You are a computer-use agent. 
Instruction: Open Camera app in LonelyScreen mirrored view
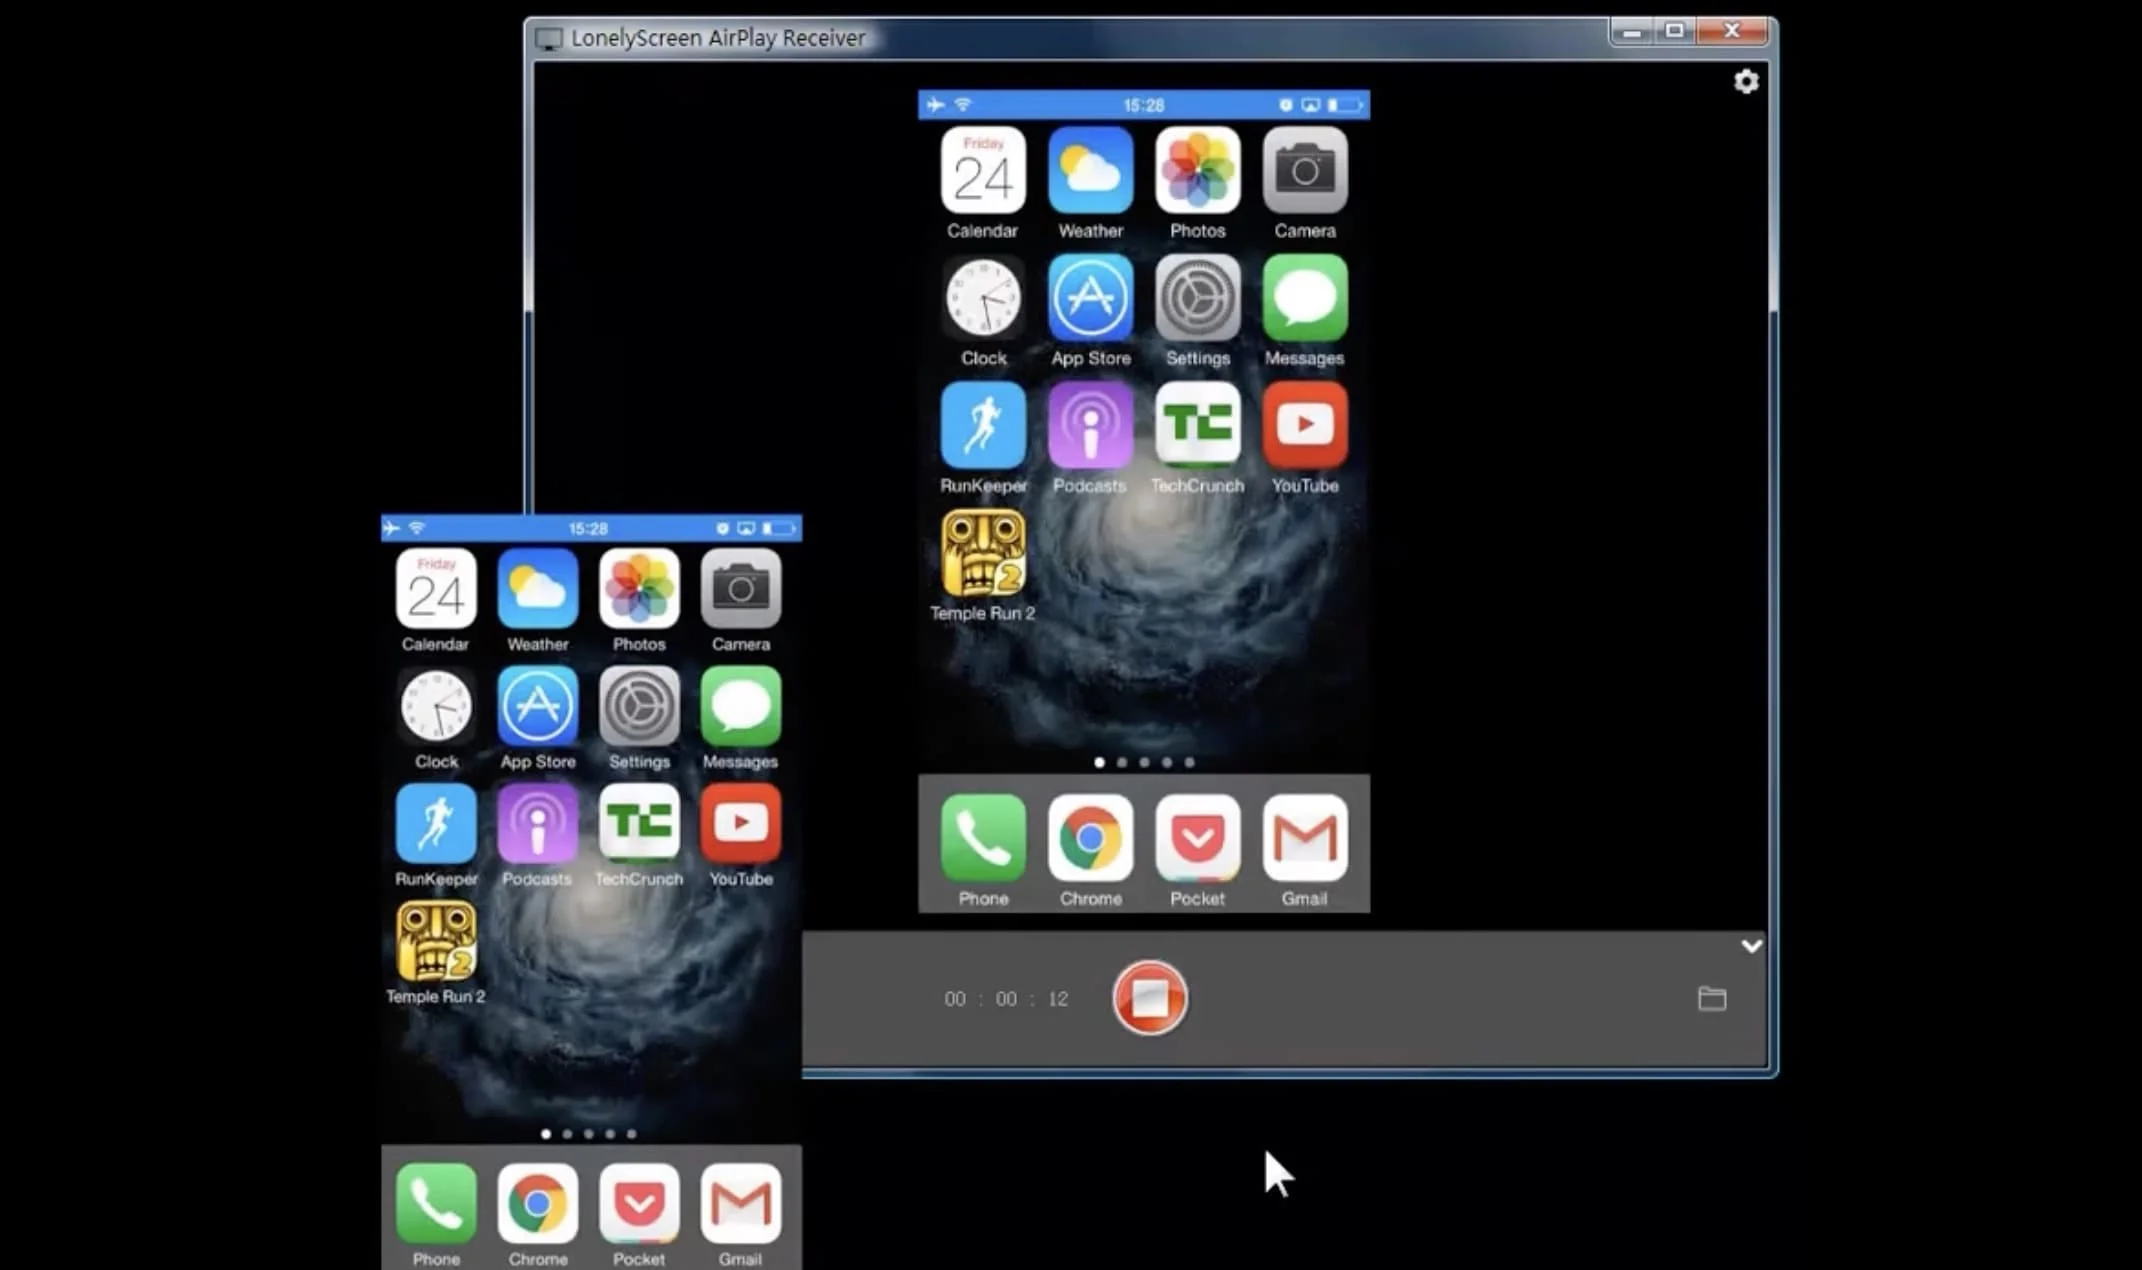coord(1305,170)
